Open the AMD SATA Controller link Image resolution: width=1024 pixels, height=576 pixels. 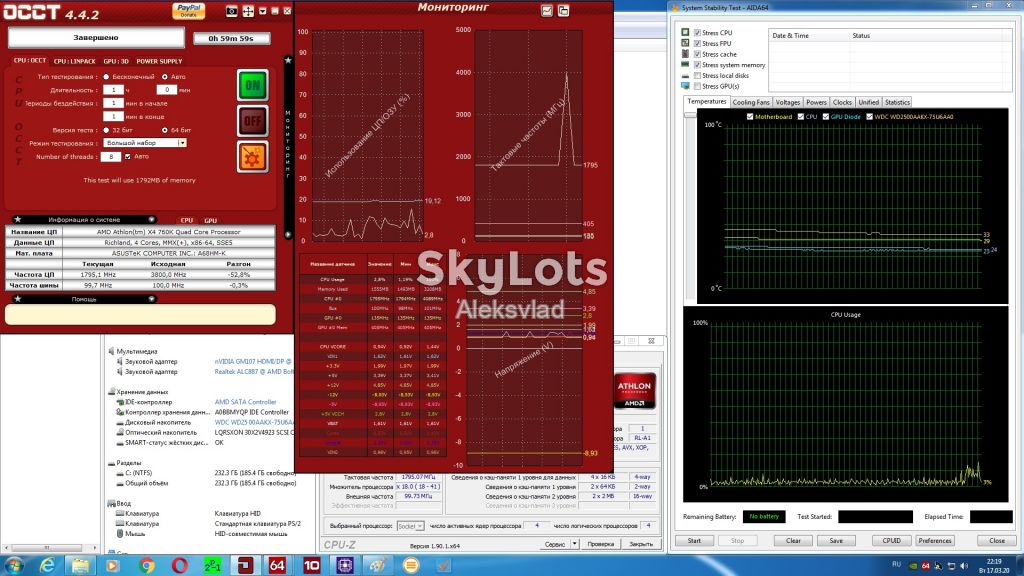[246, 402]
